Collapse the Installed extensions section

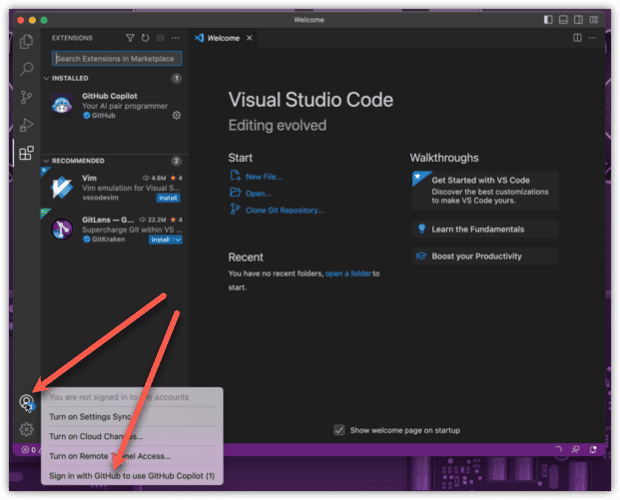(x=46, y=78)
